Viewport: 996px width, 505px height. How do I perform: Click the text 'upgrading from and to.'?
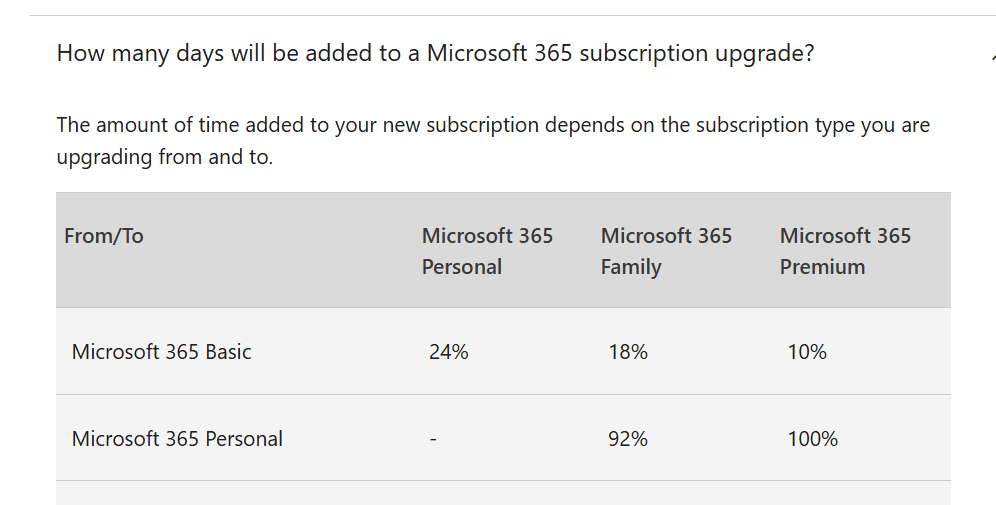pos(165,156)
